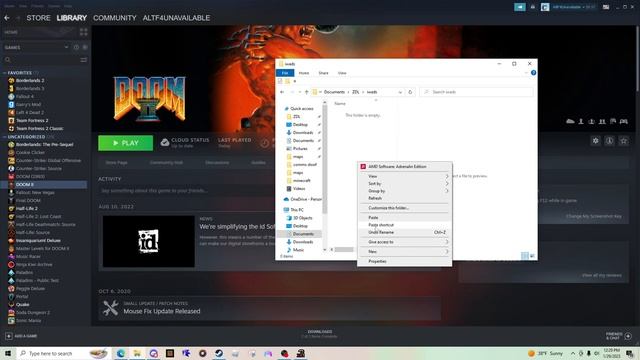Select Team Fortress 2 in library list
The height and width of the screenshot is (360, 640).
(32, 120)
